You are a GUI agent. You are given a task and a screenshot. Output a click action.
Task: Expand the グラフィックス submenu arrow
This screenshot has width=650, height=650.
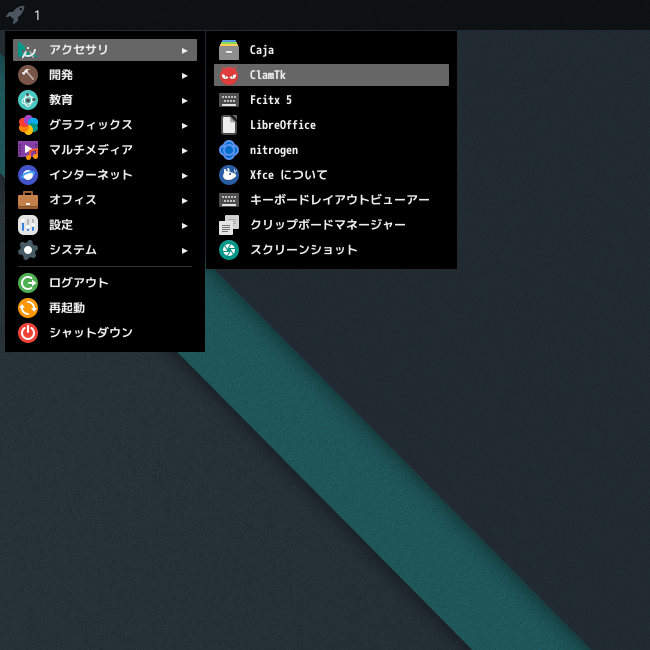(184, 126)
